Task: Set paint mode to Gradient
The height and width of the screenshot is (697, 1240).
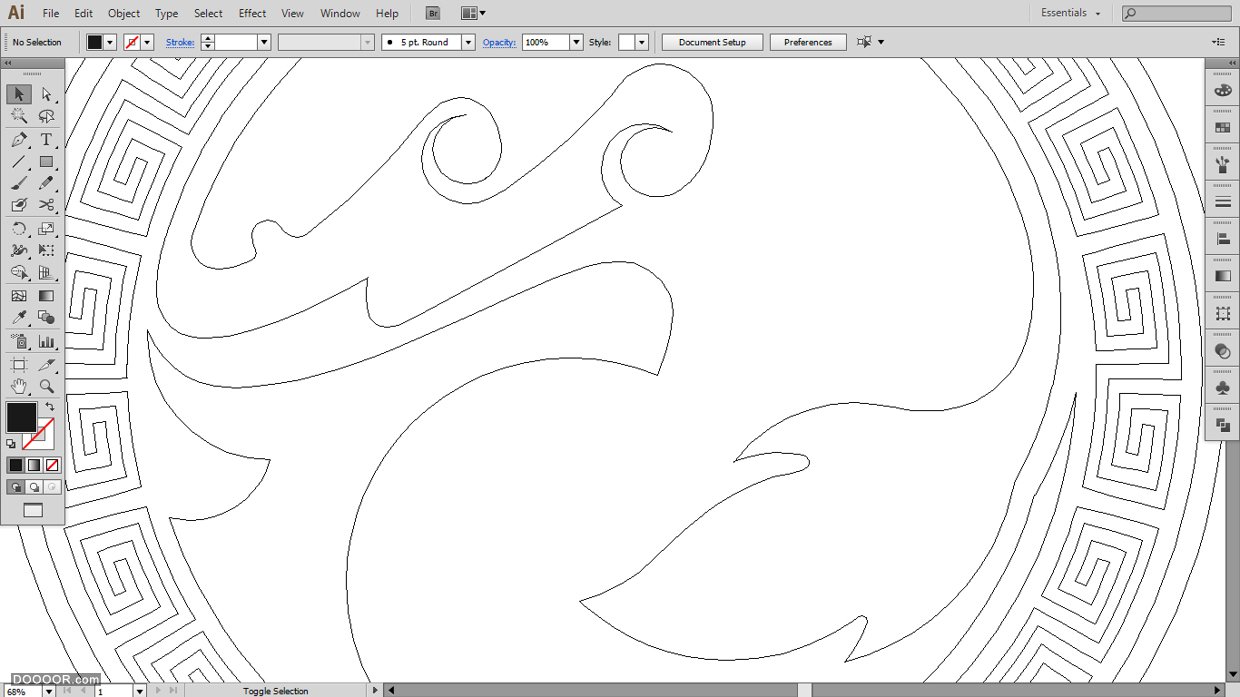Action: [33, 465]
